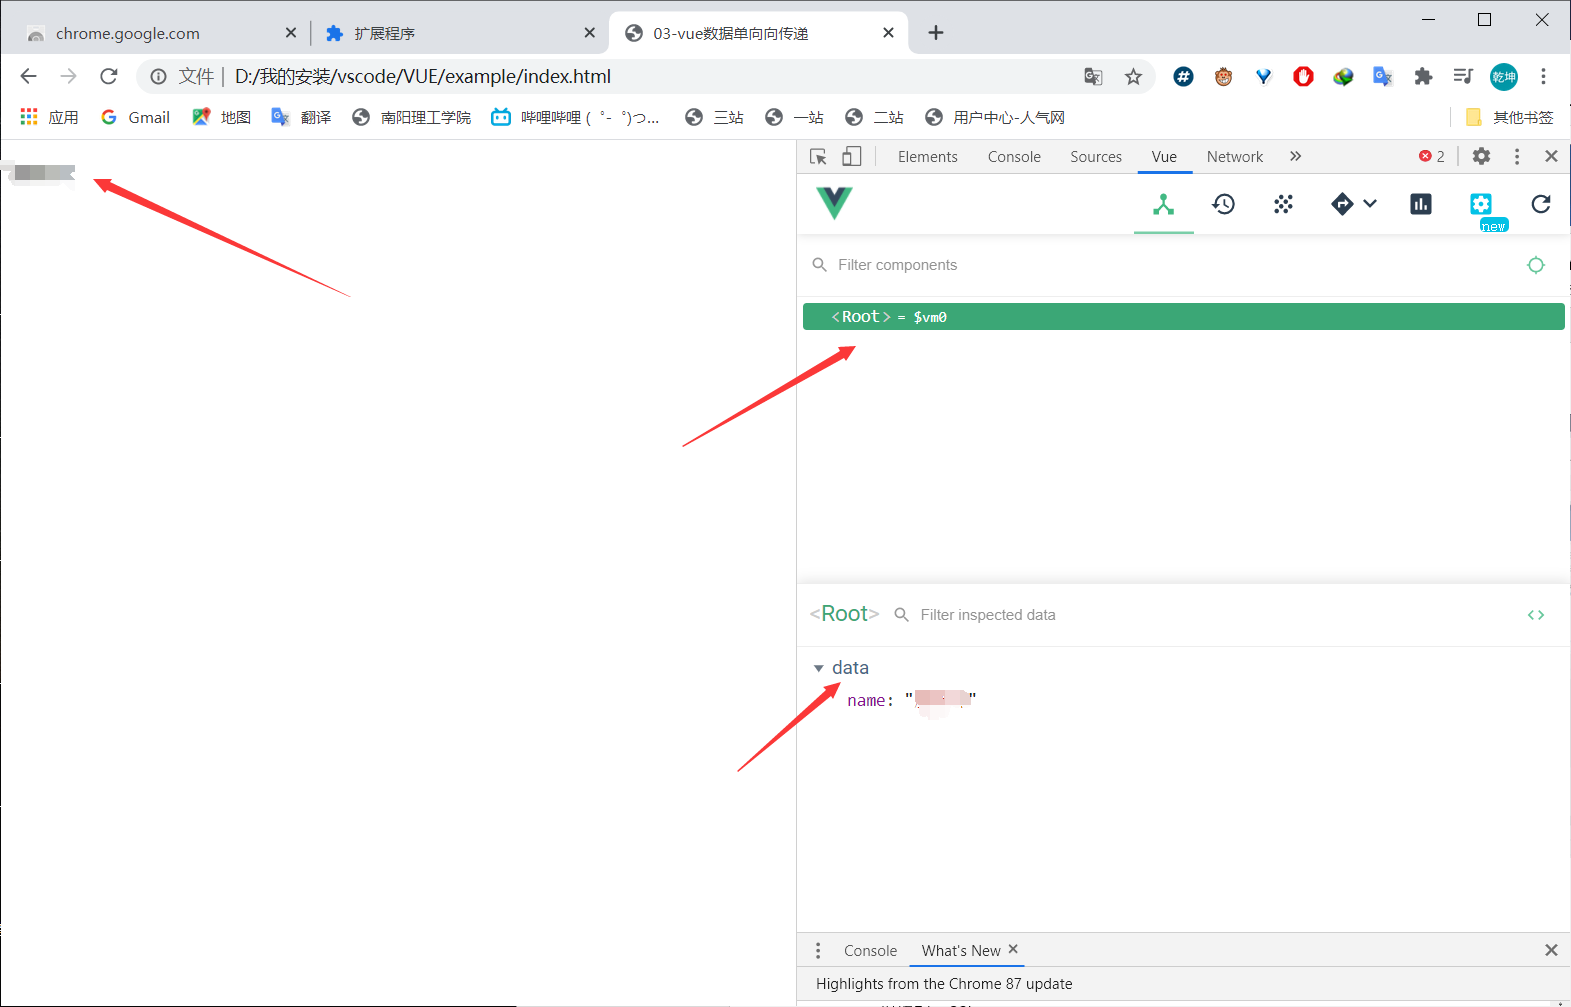Viewport: 1571px width, 1007px height.
Task: Click the hash symbol extension icon
Action: click(1183, 77)
